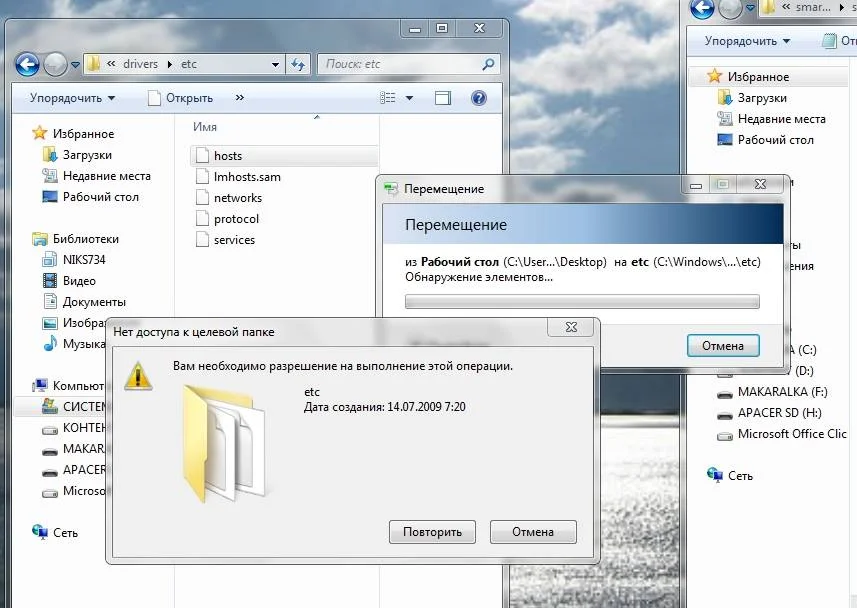Click Открыть in the left window toolbar
Image resolution: width=857 pixels, height=608 pixels.
click(181, 98)
